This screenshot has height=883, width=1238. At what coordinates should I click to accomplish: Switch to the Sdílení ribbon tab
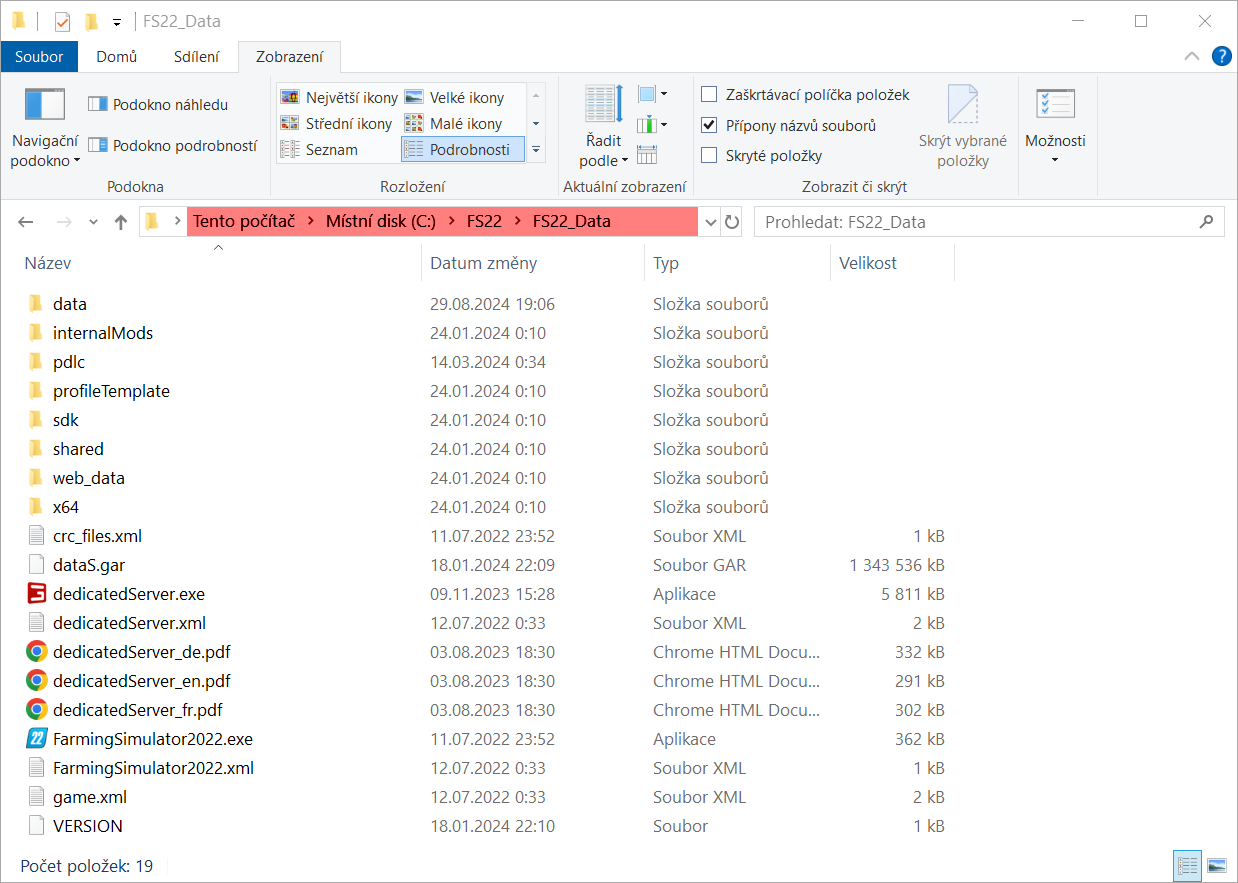click(196, 57)
